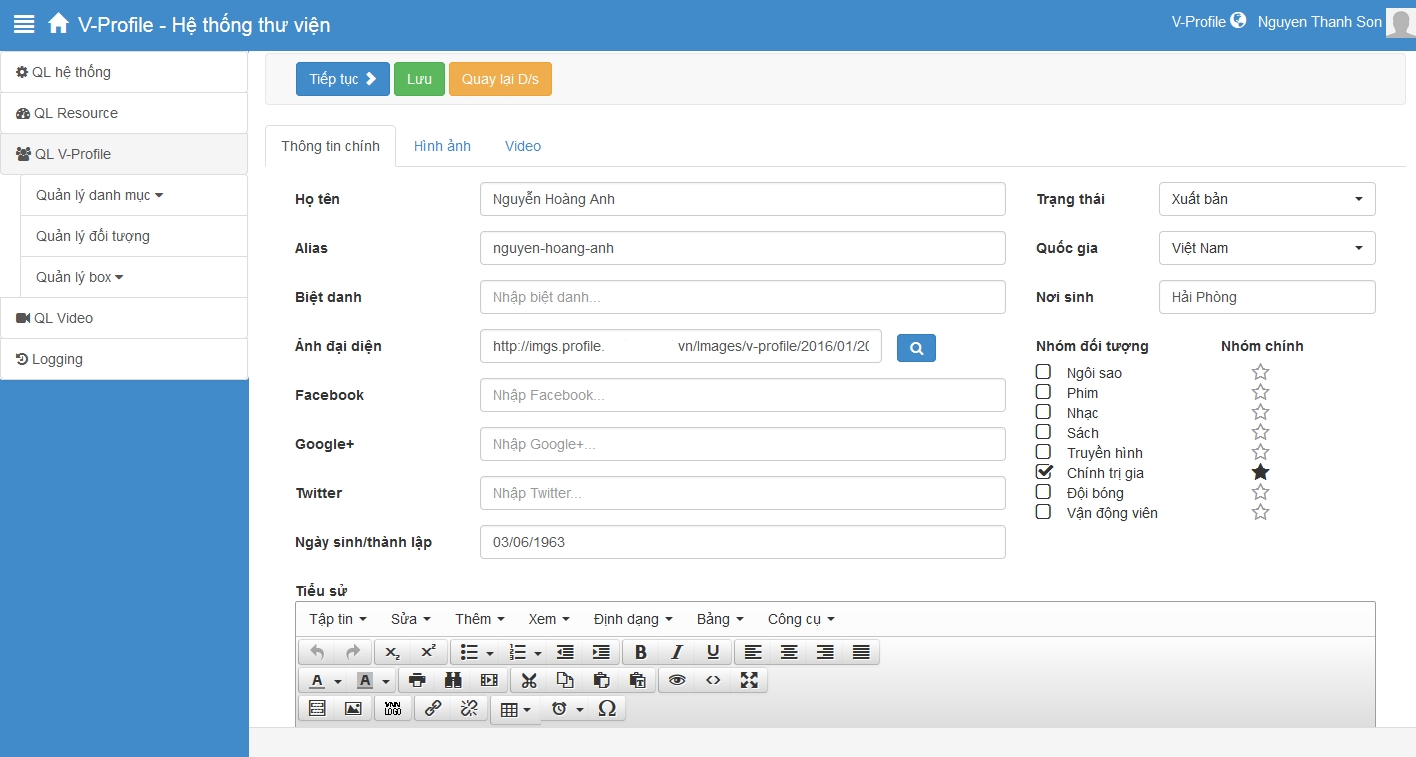
Task: Toggle bold formatting in Tiểu sử editor
Action: [x=641, y=652]
